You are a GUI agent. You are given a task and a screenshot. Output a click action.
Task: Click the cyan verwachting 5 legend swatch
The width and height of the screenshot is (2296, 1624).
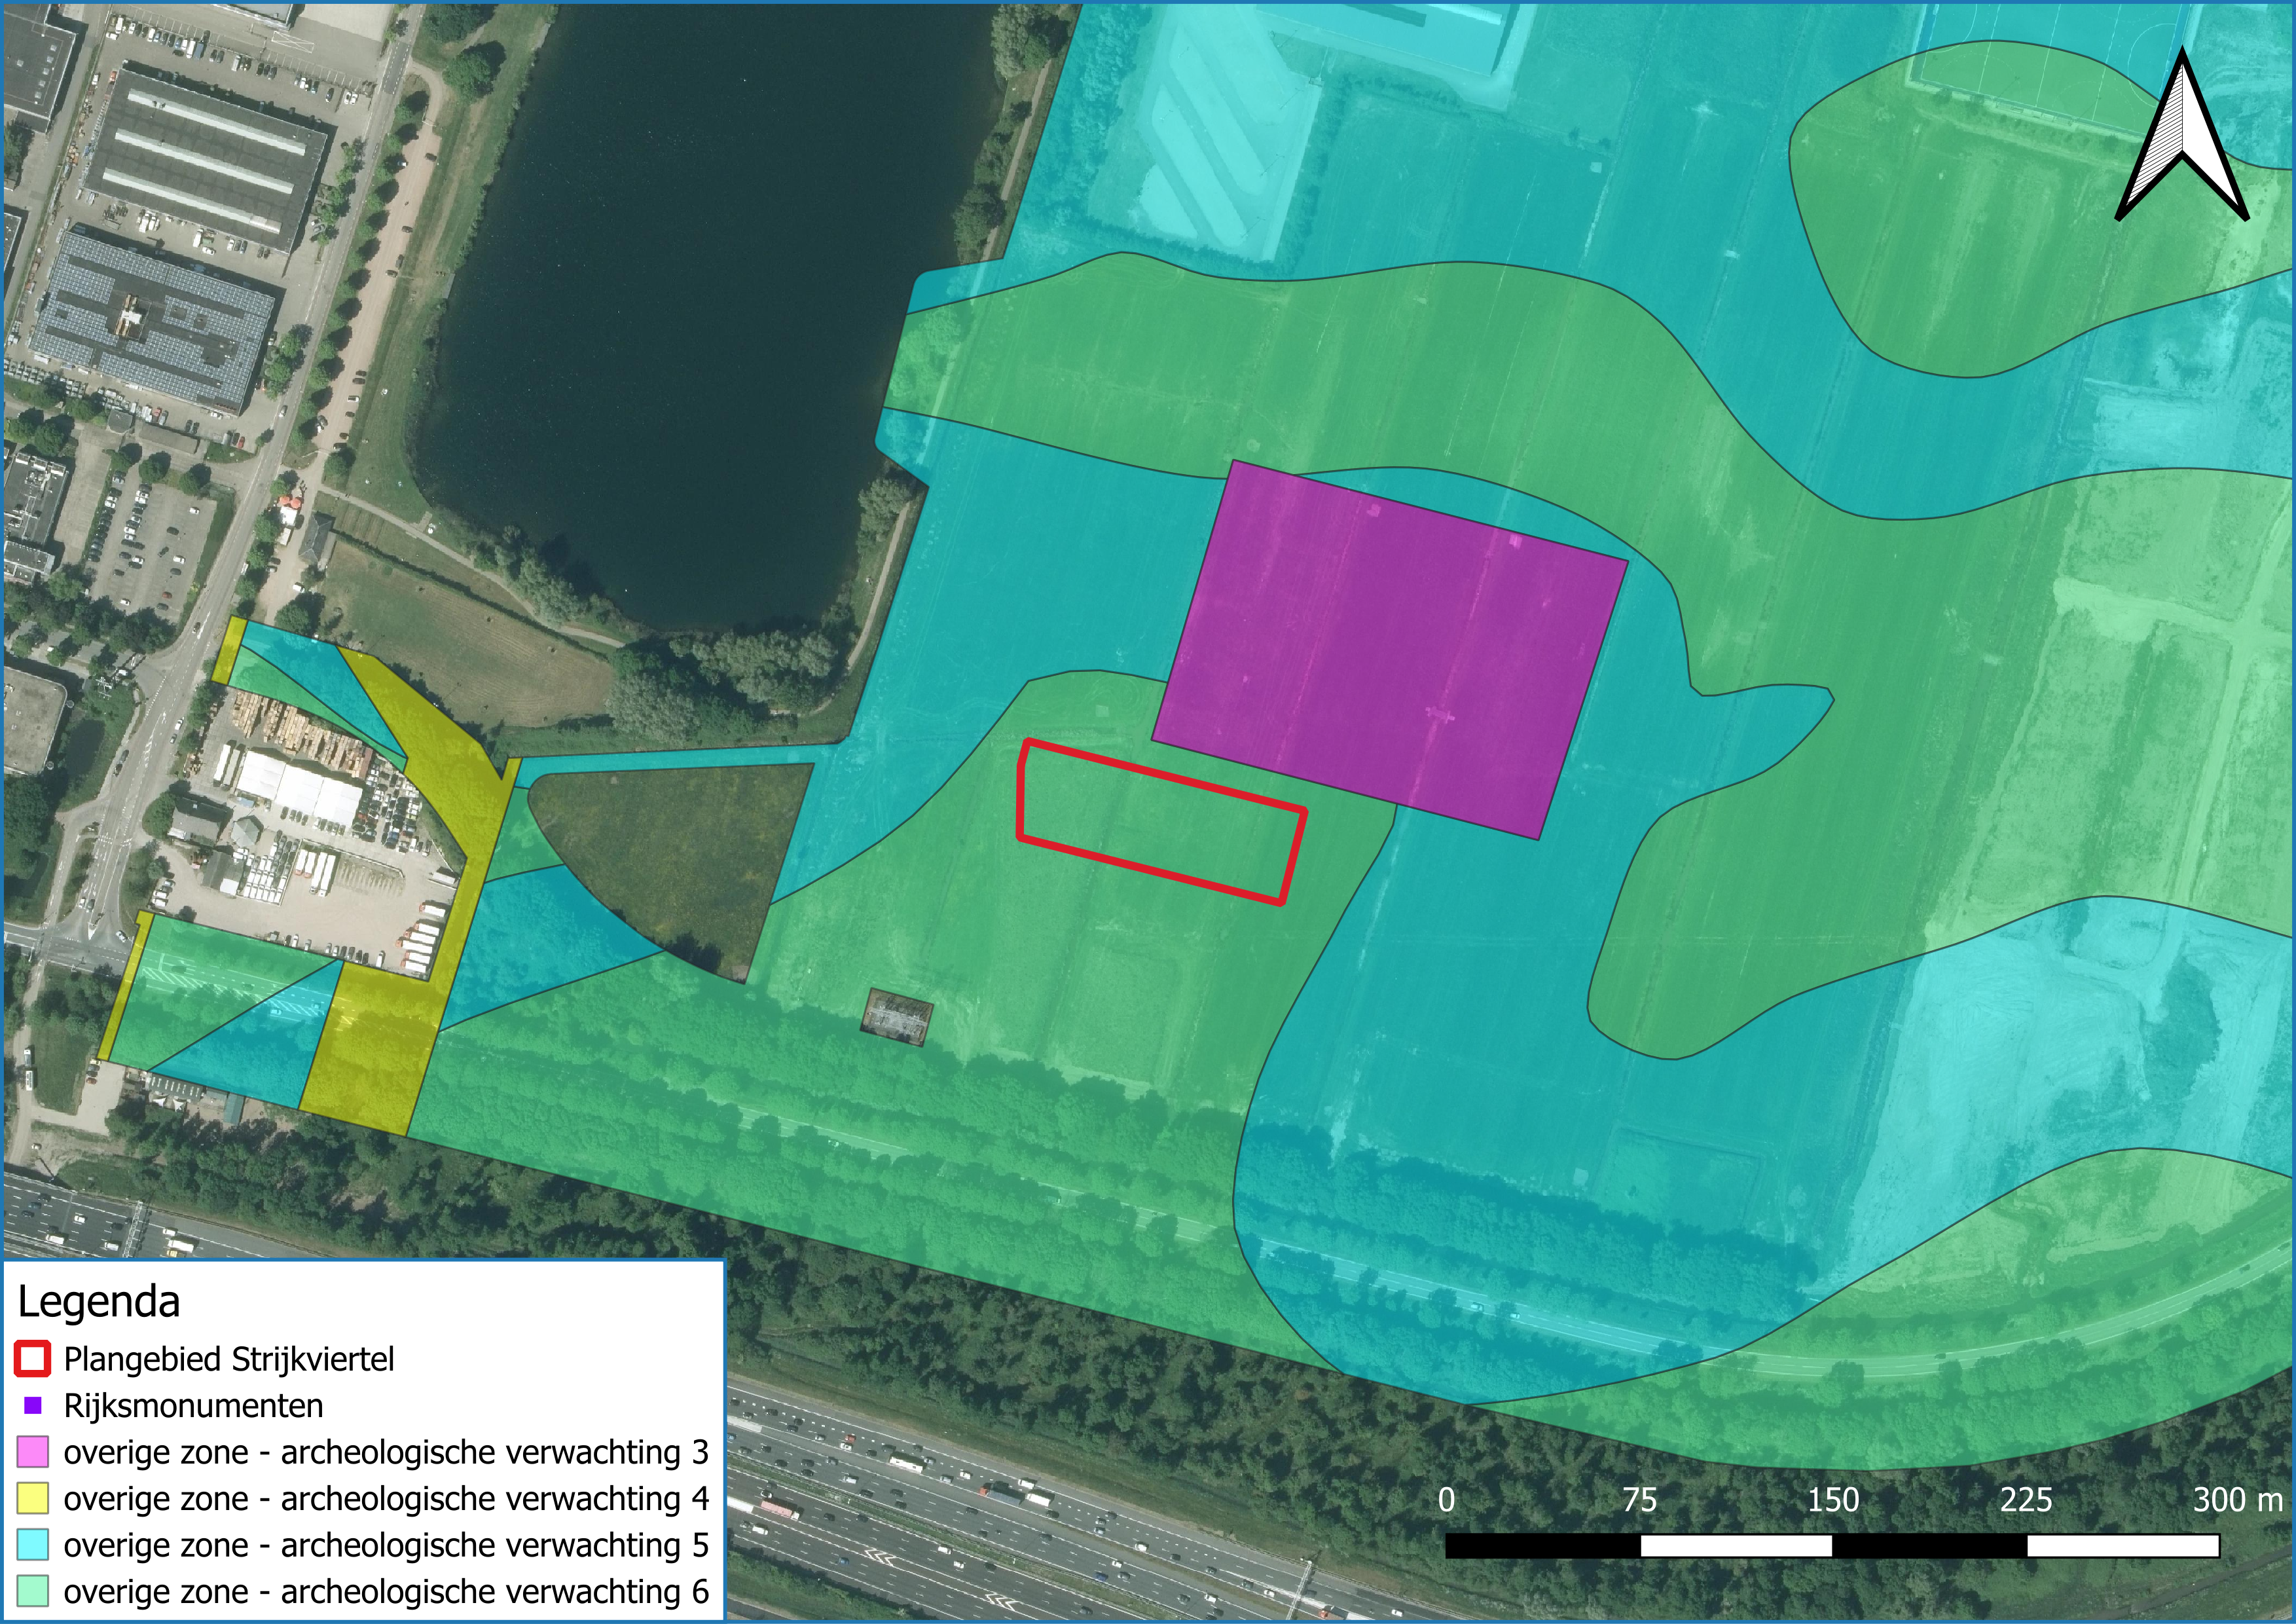click(33, 1545)
